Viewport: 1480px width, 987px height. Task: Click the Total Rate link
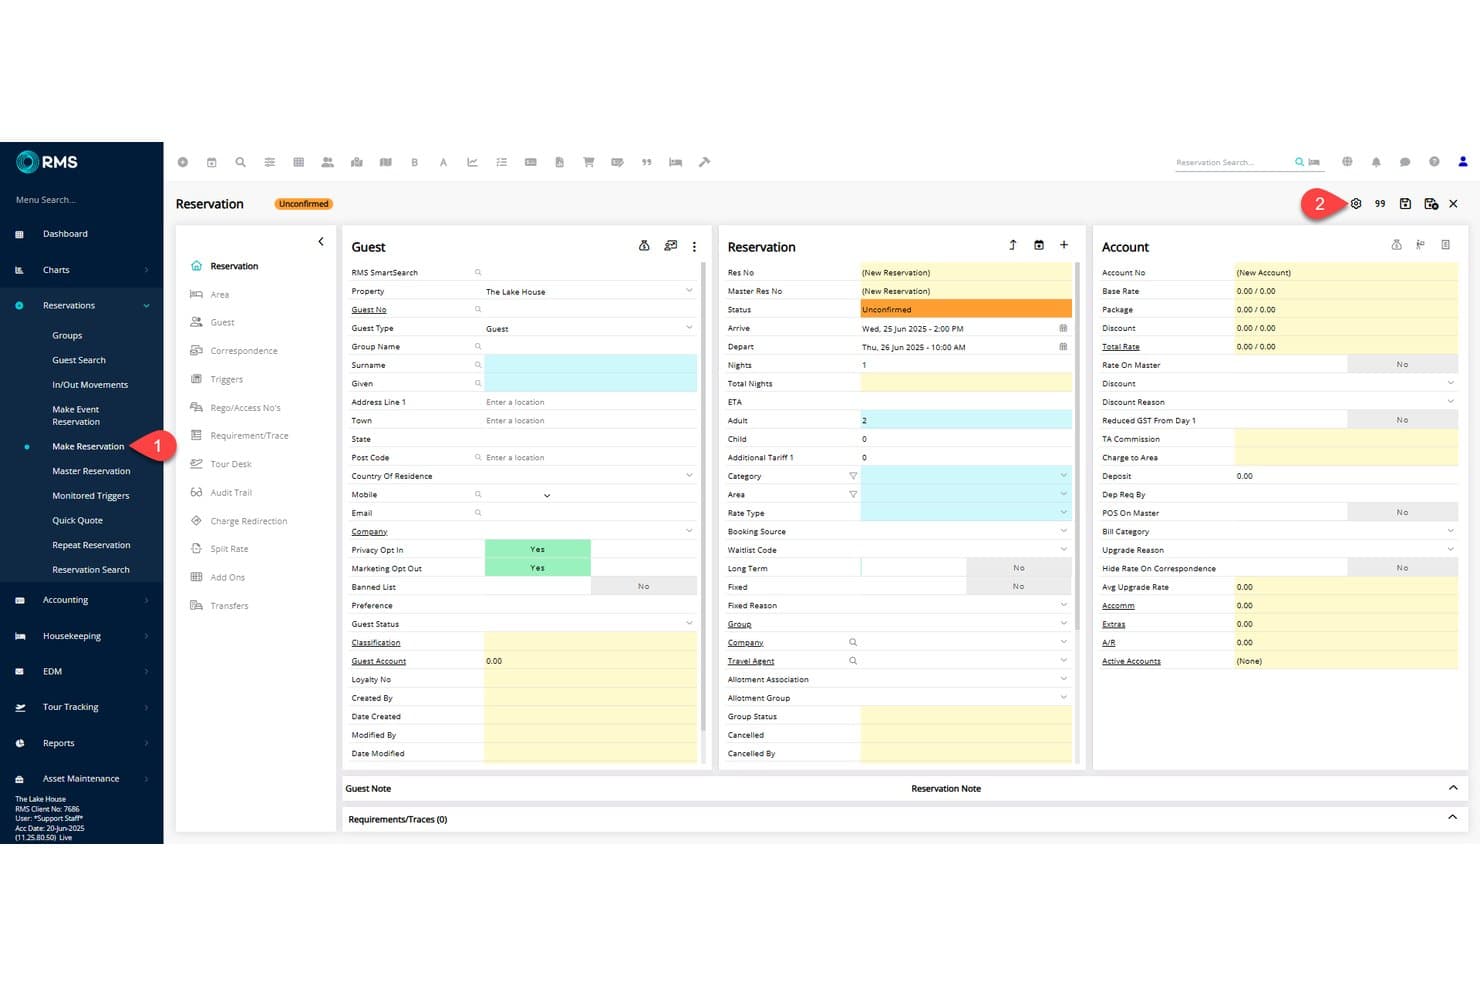[x=1121, y=347]
